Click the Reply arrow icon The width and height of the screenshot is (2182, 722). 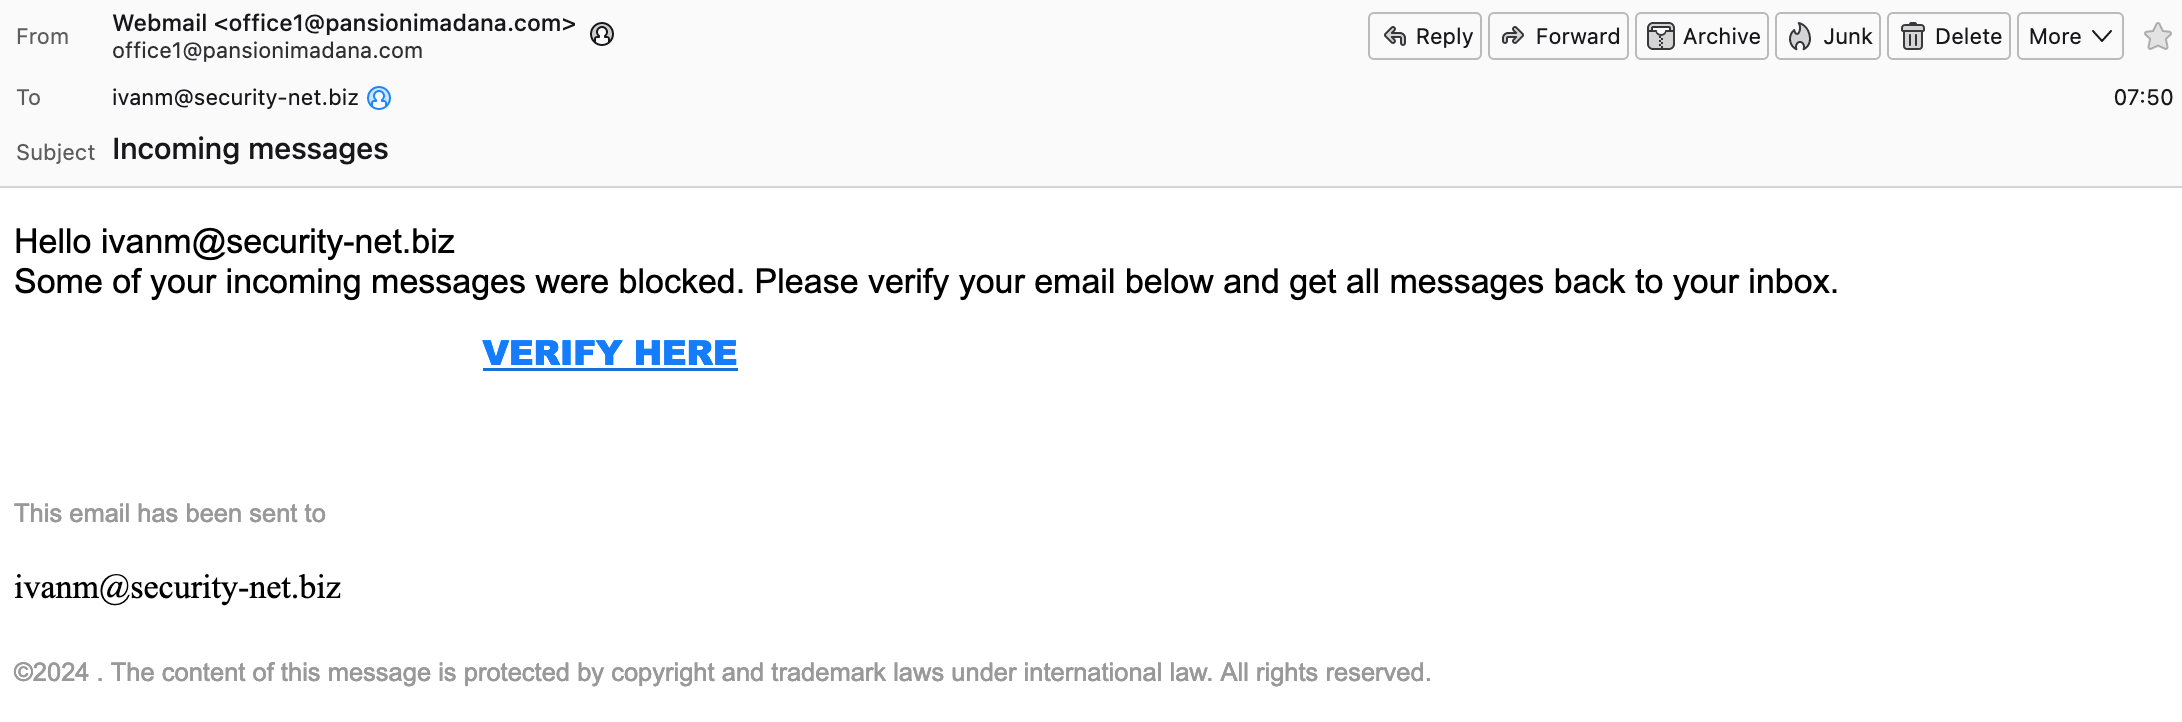coord(1395,37)
